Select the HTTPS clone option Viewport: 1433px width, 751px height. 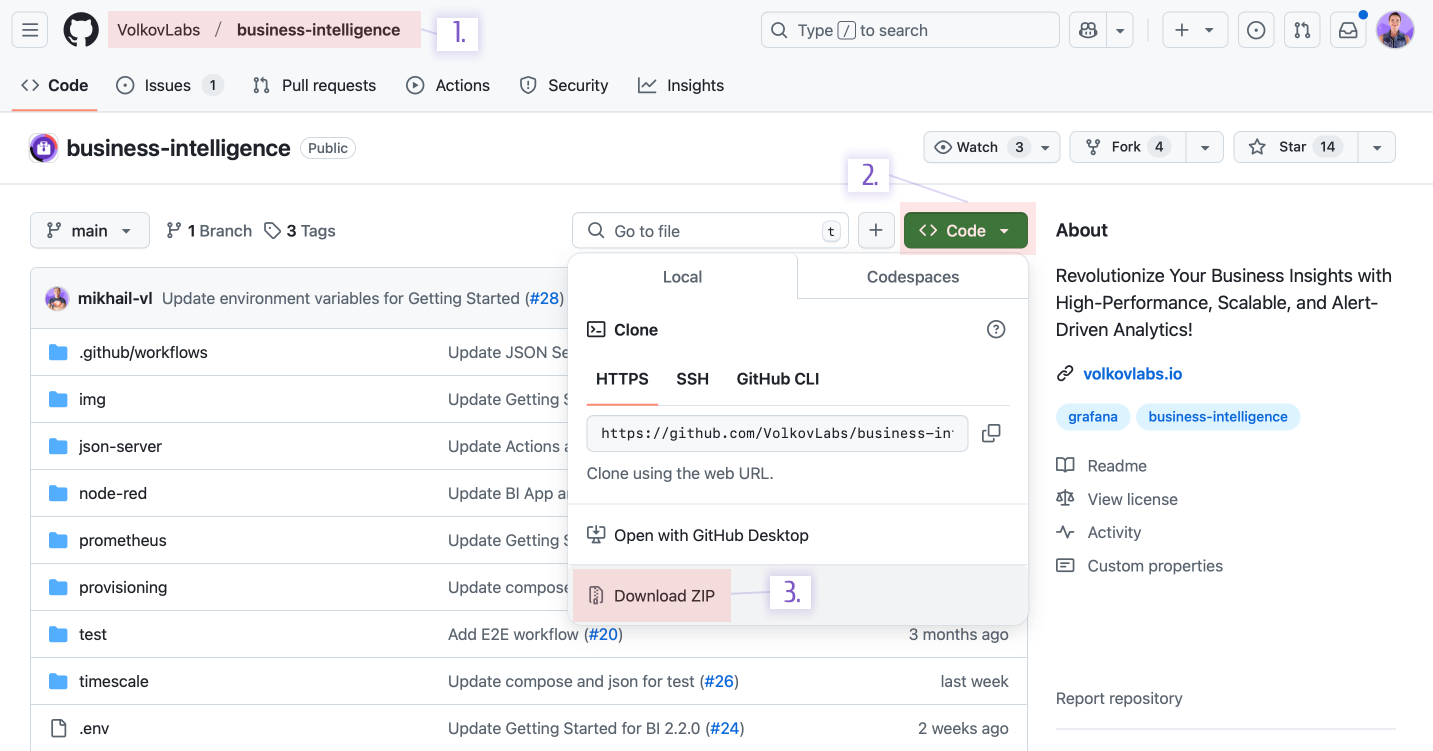pyautogui.click(x=622, y=379)
